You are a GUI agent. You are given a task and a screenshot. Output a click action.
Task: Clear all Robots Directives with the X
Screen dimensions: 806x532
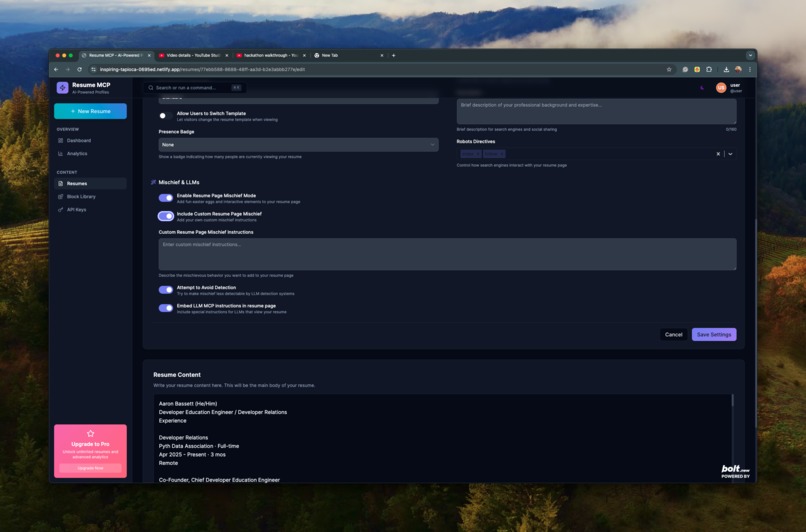click(718, 154)
